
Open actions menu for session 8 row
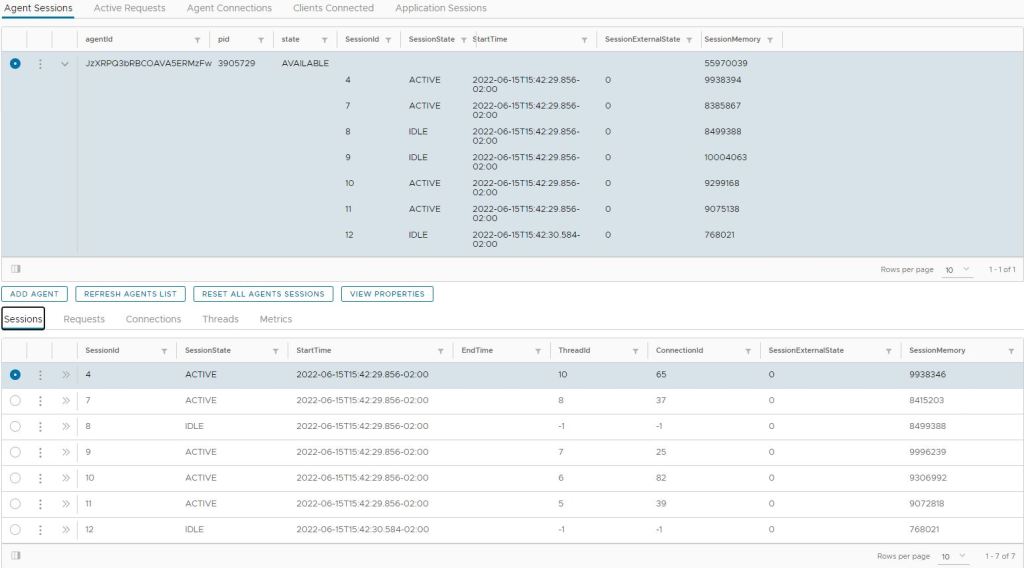point(40,426)
